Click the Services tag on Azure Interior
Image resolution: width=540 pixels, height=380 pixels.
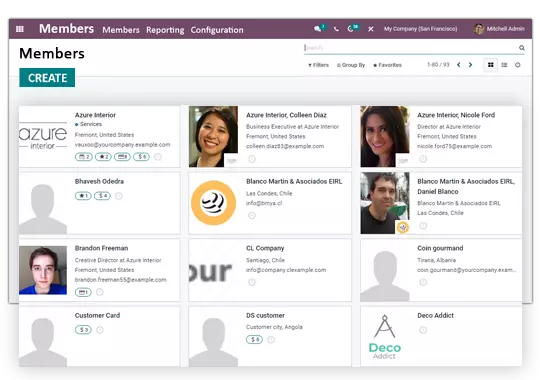coord(89,124)
